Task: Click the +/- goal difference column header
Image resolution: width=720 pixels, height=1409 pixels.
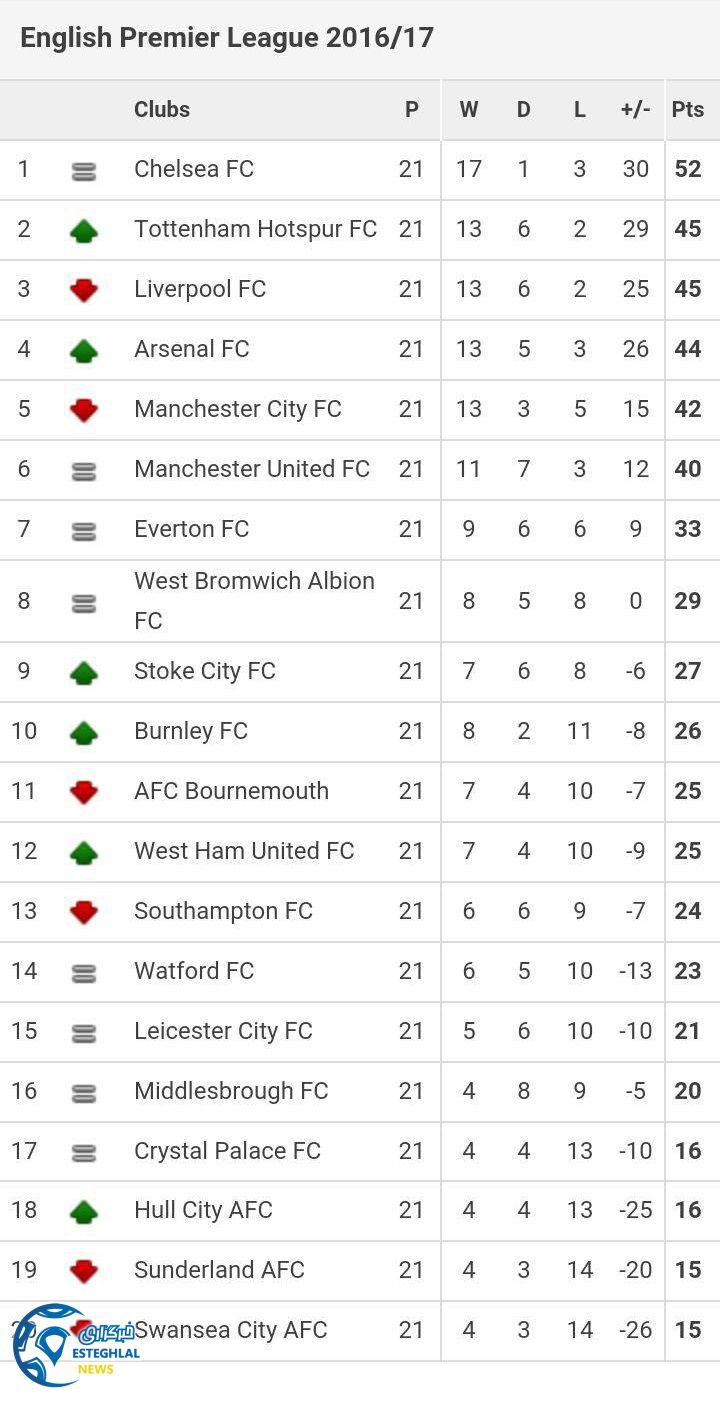Action: pyautogui.click(x=635, y=110)
